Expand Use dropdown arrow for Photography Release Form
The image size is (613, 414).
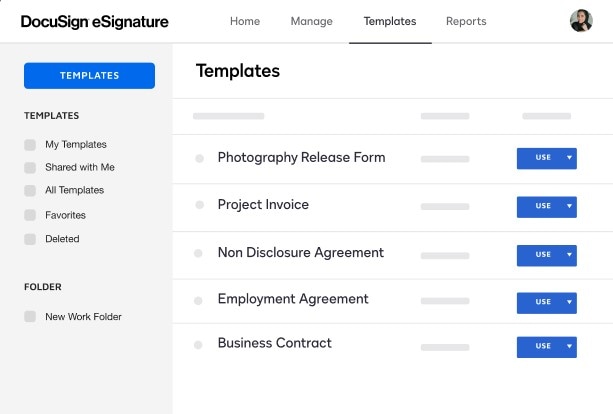tap(569, 158)
